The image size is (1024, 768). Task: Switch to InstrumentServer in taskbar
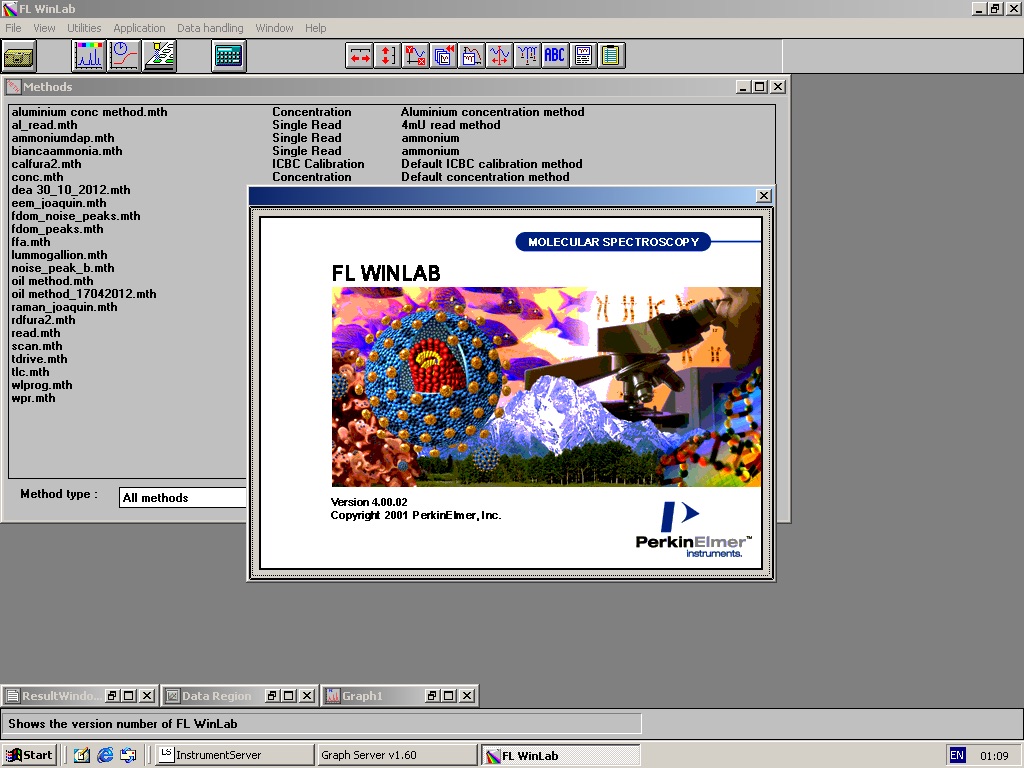click(235, 755)
